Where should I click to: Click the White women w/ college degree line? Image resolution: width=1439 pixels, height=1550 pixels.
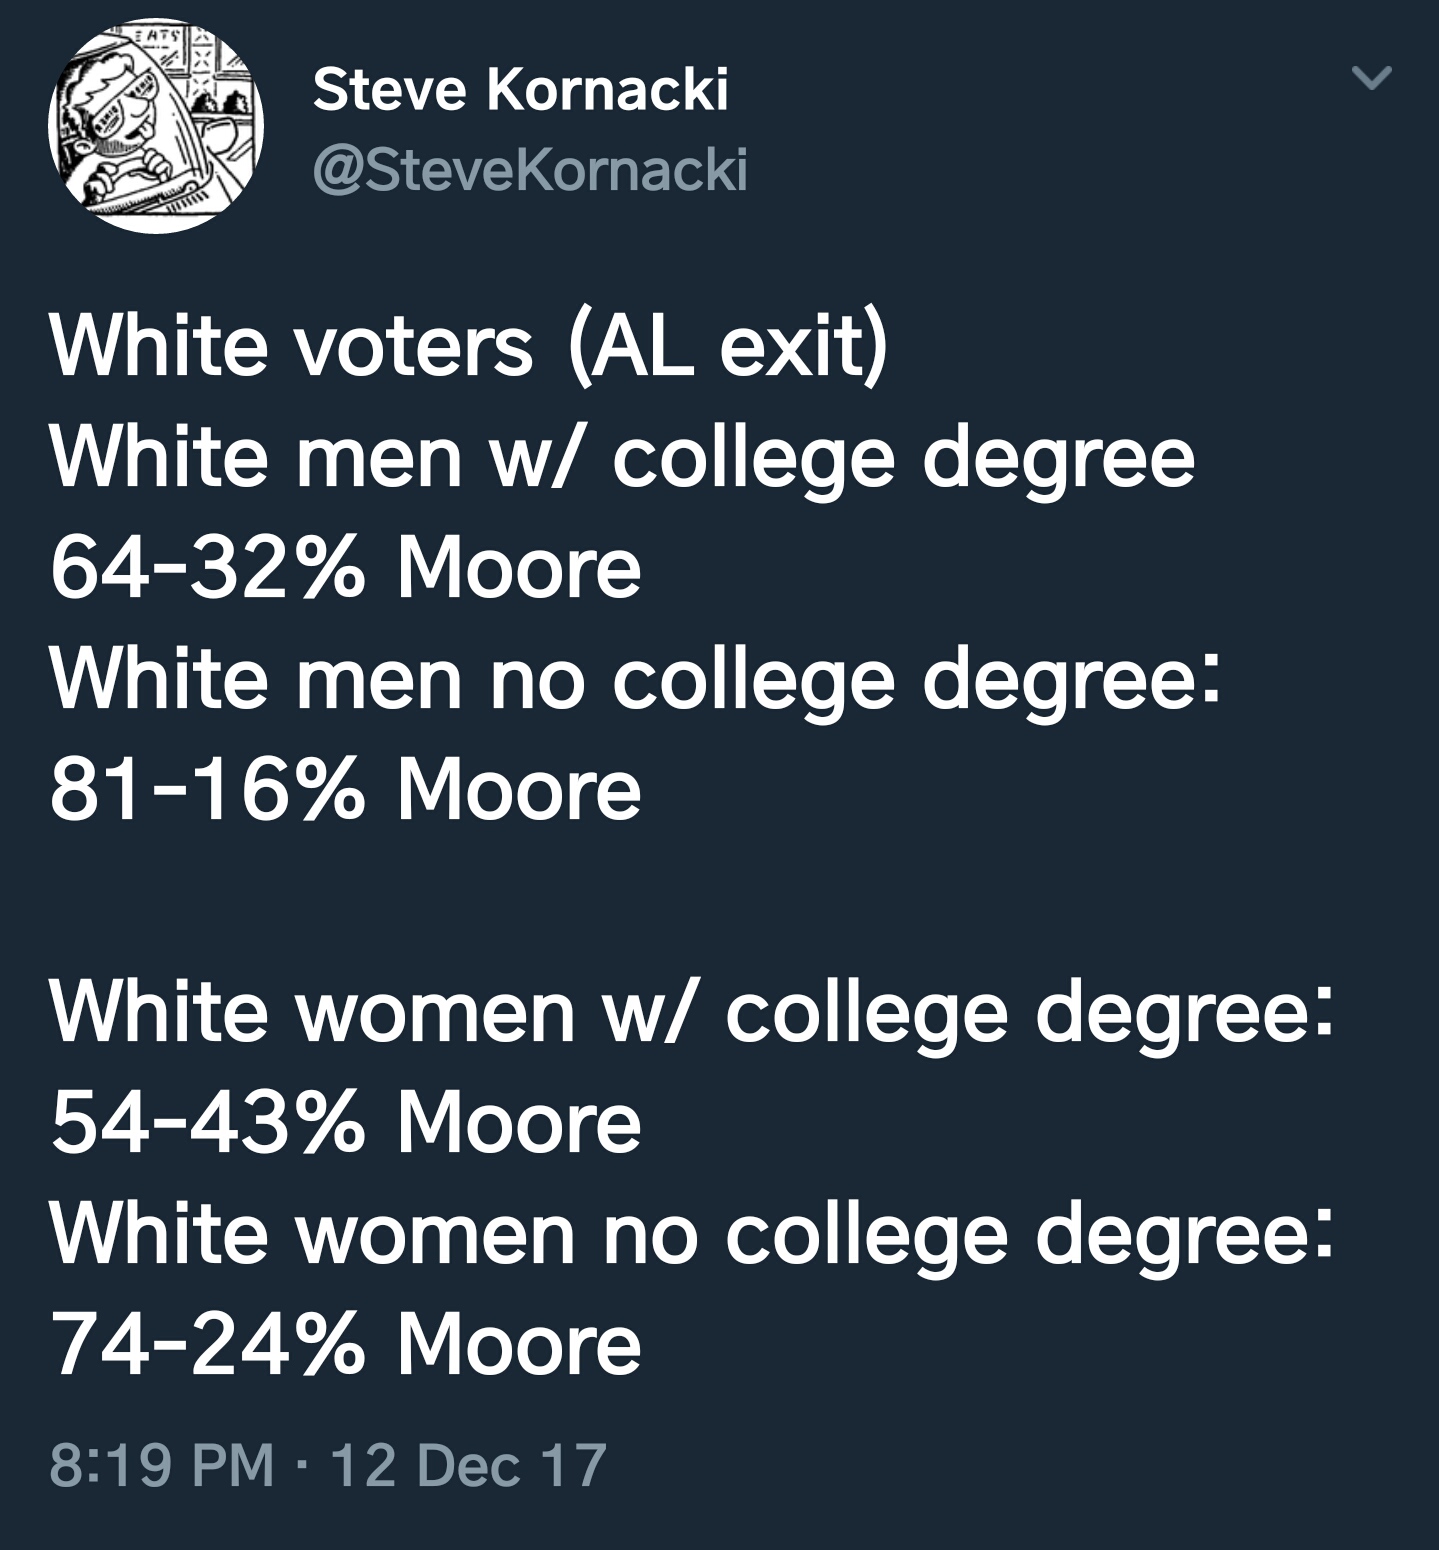tap(692, 1014)
